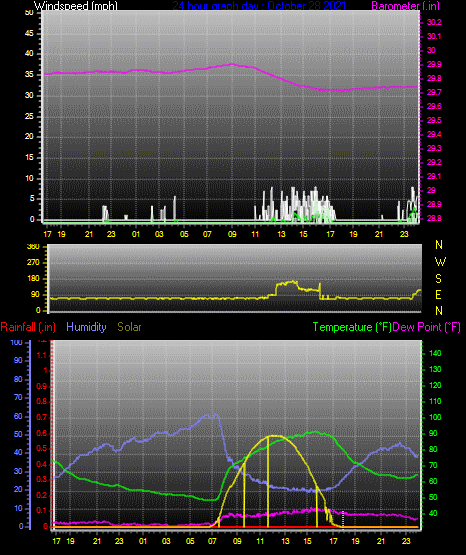Click the 0.7 mark on the rainfall axis

(42, 417)
